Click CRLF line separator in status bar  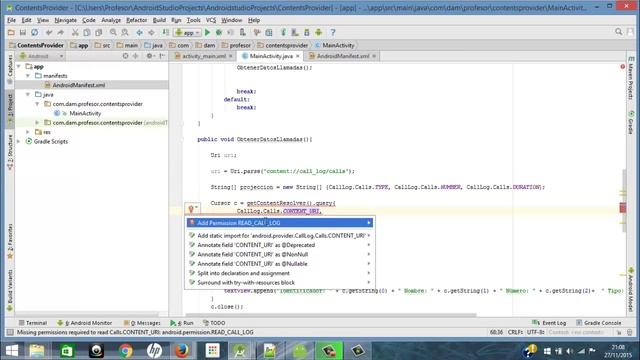pos(515,332)
